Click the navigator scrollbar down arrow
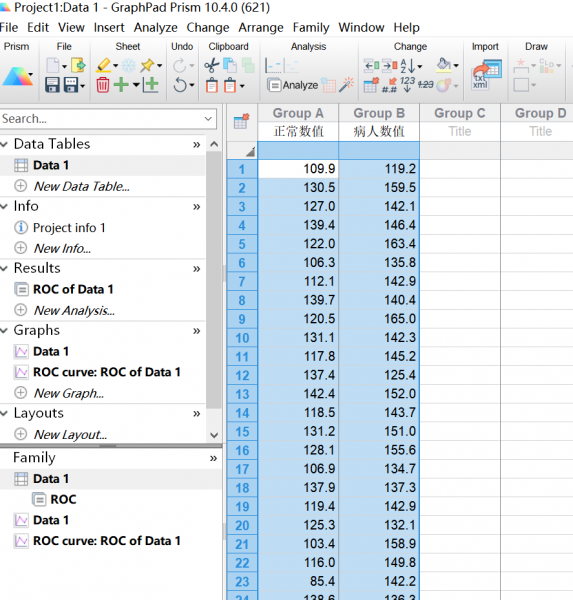The width and height of the screenshot is (573, 600). pos(214,435)
